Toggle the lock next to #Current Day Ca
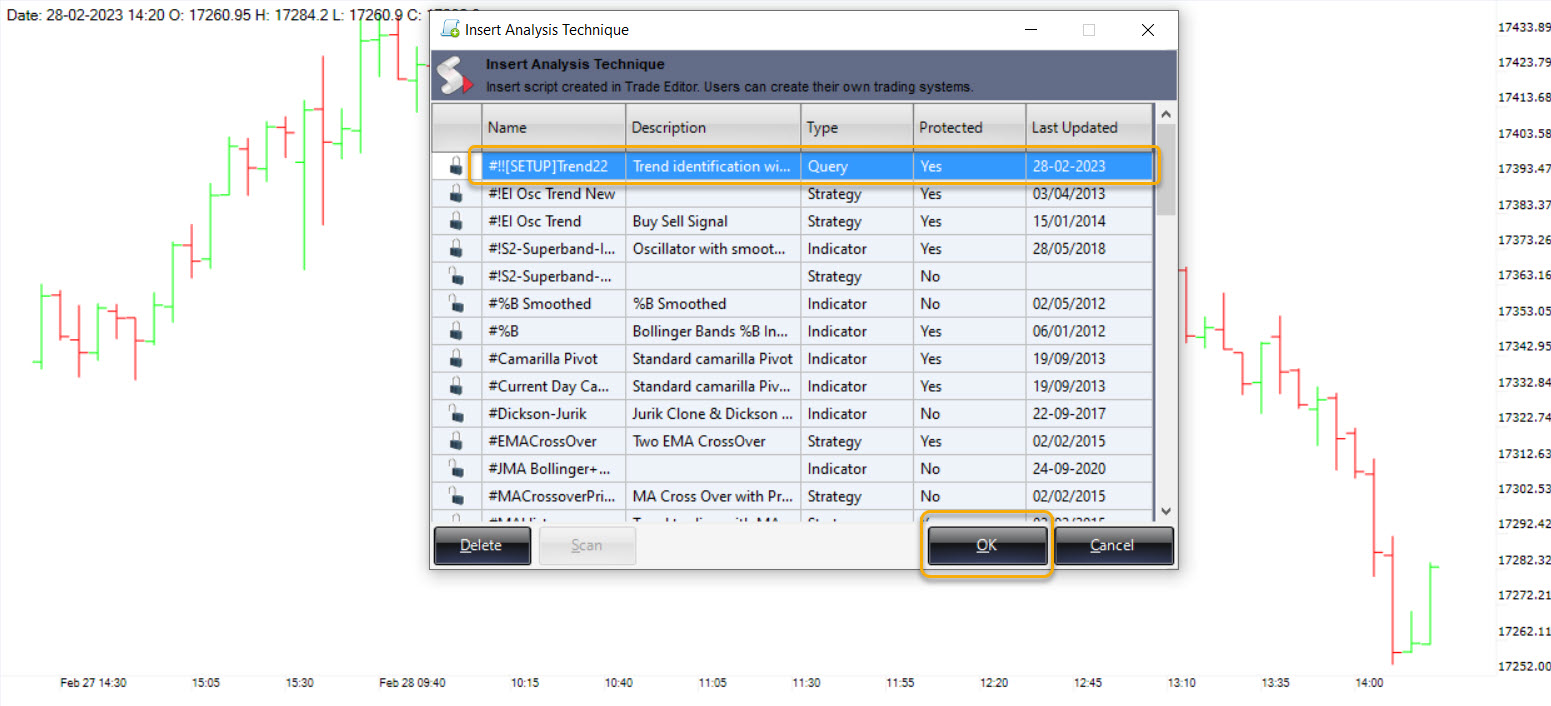 click(456, 386)
